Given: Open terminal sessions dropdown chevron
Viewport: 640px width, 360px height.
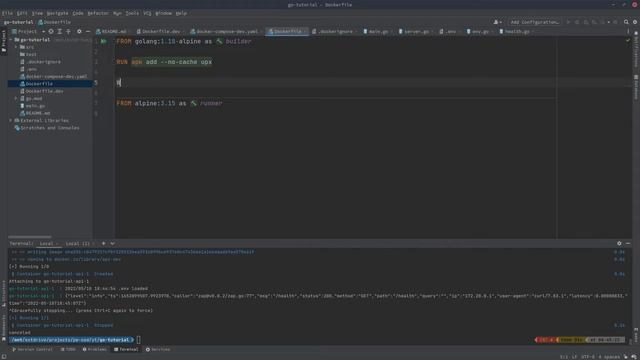Looking at the screenshot, I should click(112, 244).
